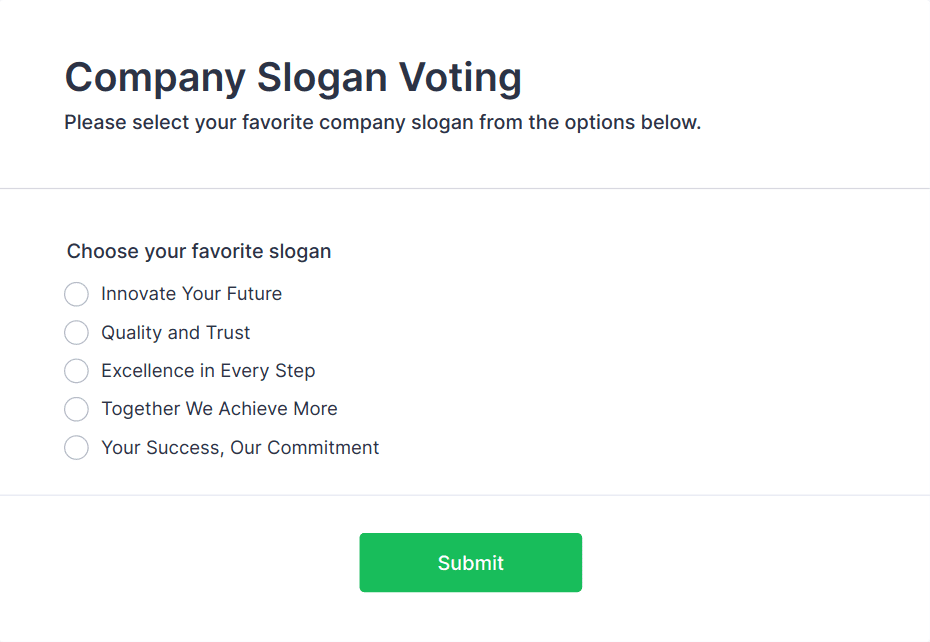Click the 'Together We Achieve More' label text

219,409
